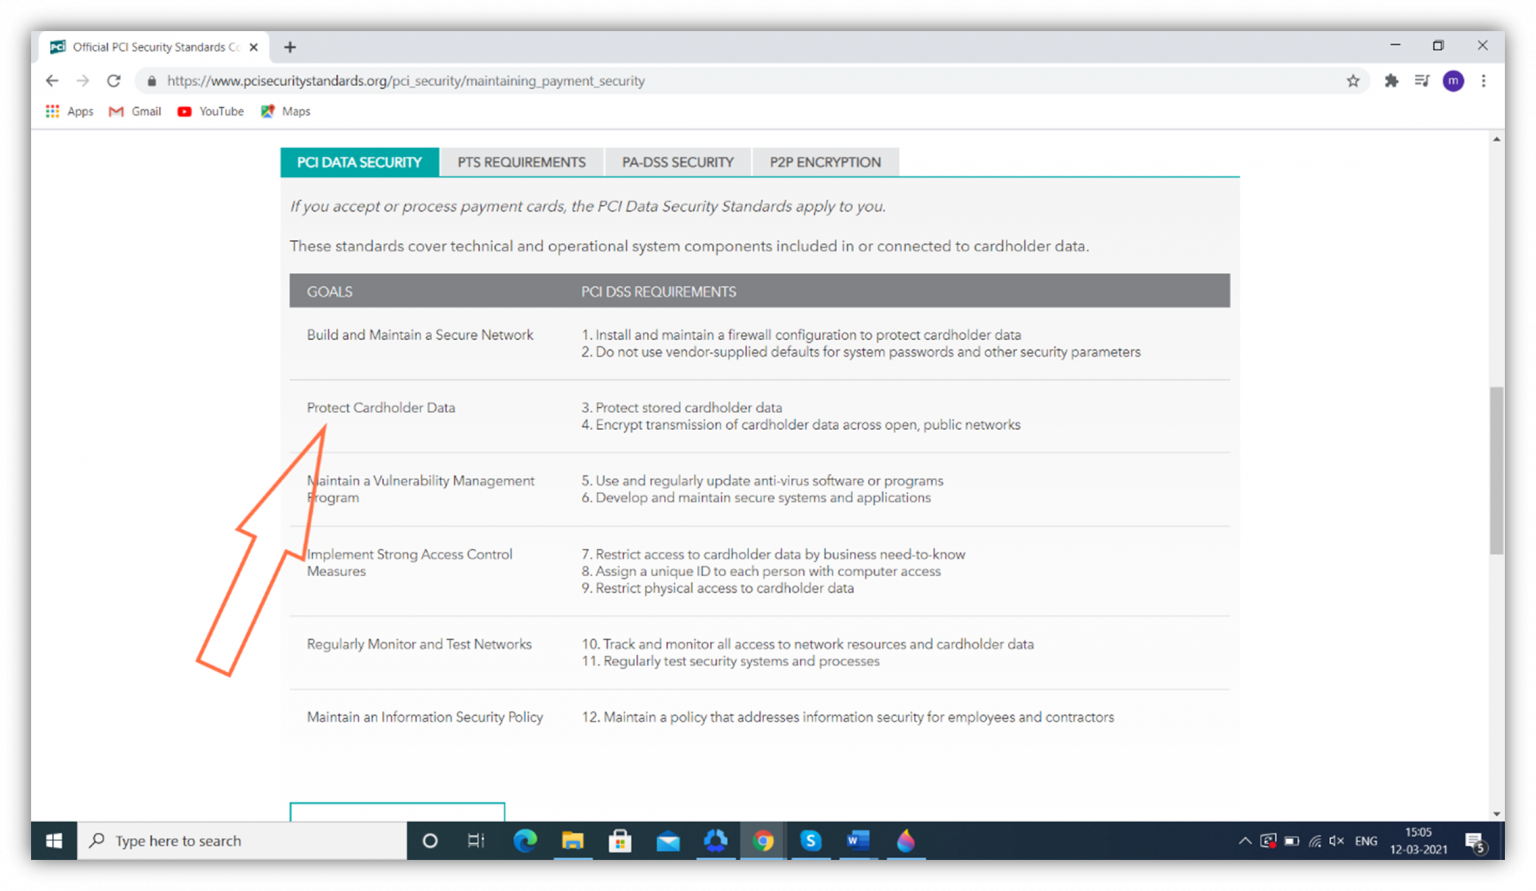Click requirement 3 'Protect stored cardholder data'

coord(682,408)
